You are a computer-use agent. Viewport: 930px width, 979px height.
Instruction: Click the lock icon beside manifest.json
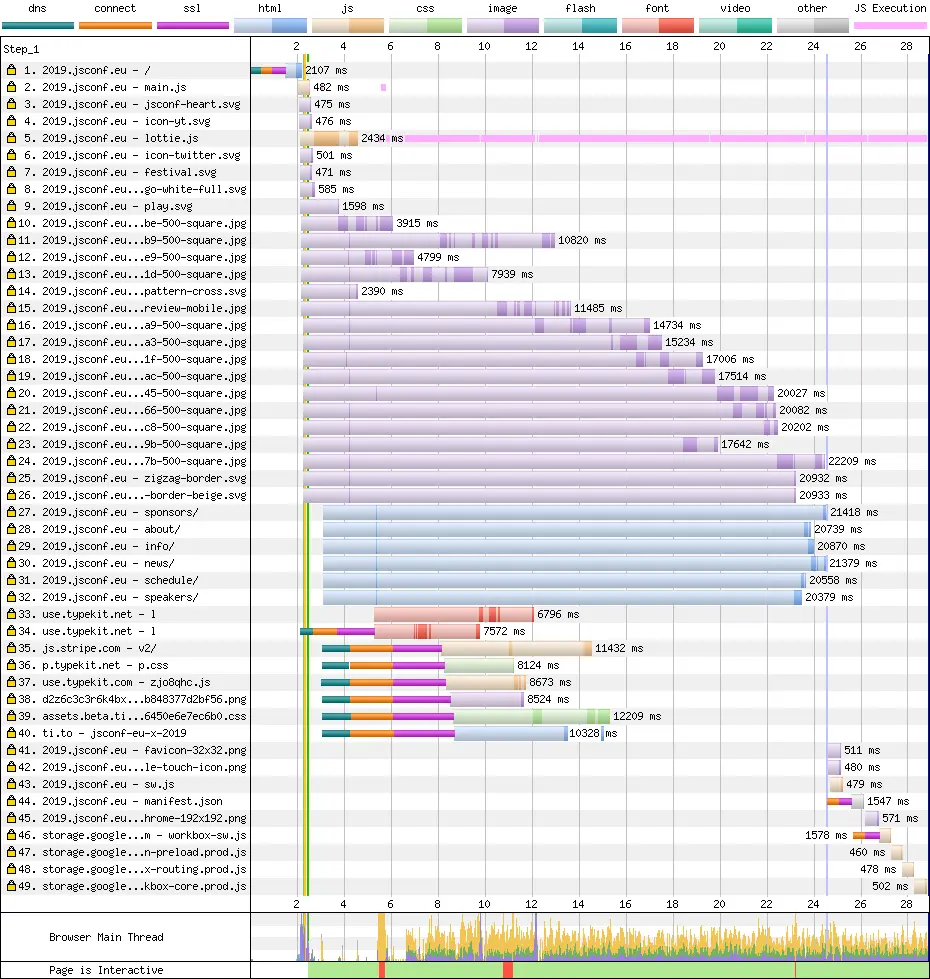tap(9, 801)
